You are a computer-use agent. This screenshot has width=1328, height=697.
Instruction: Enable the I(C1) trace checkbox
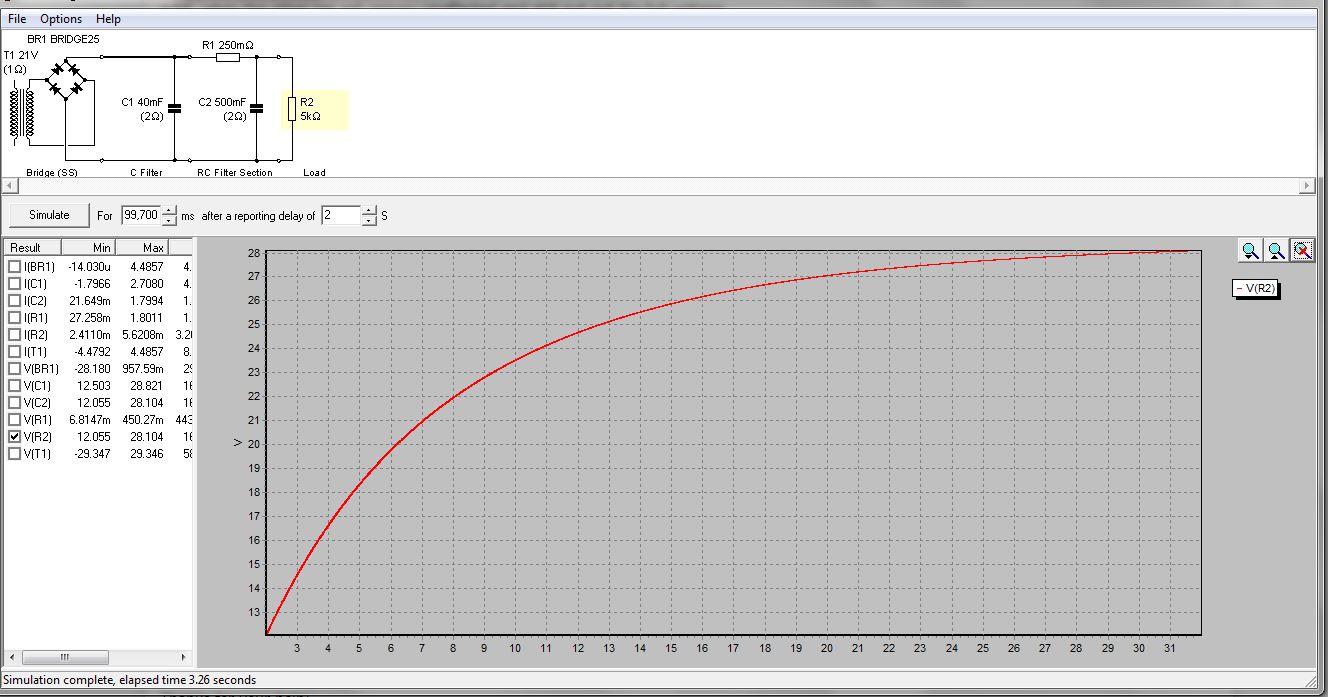[x=14, y=284]
